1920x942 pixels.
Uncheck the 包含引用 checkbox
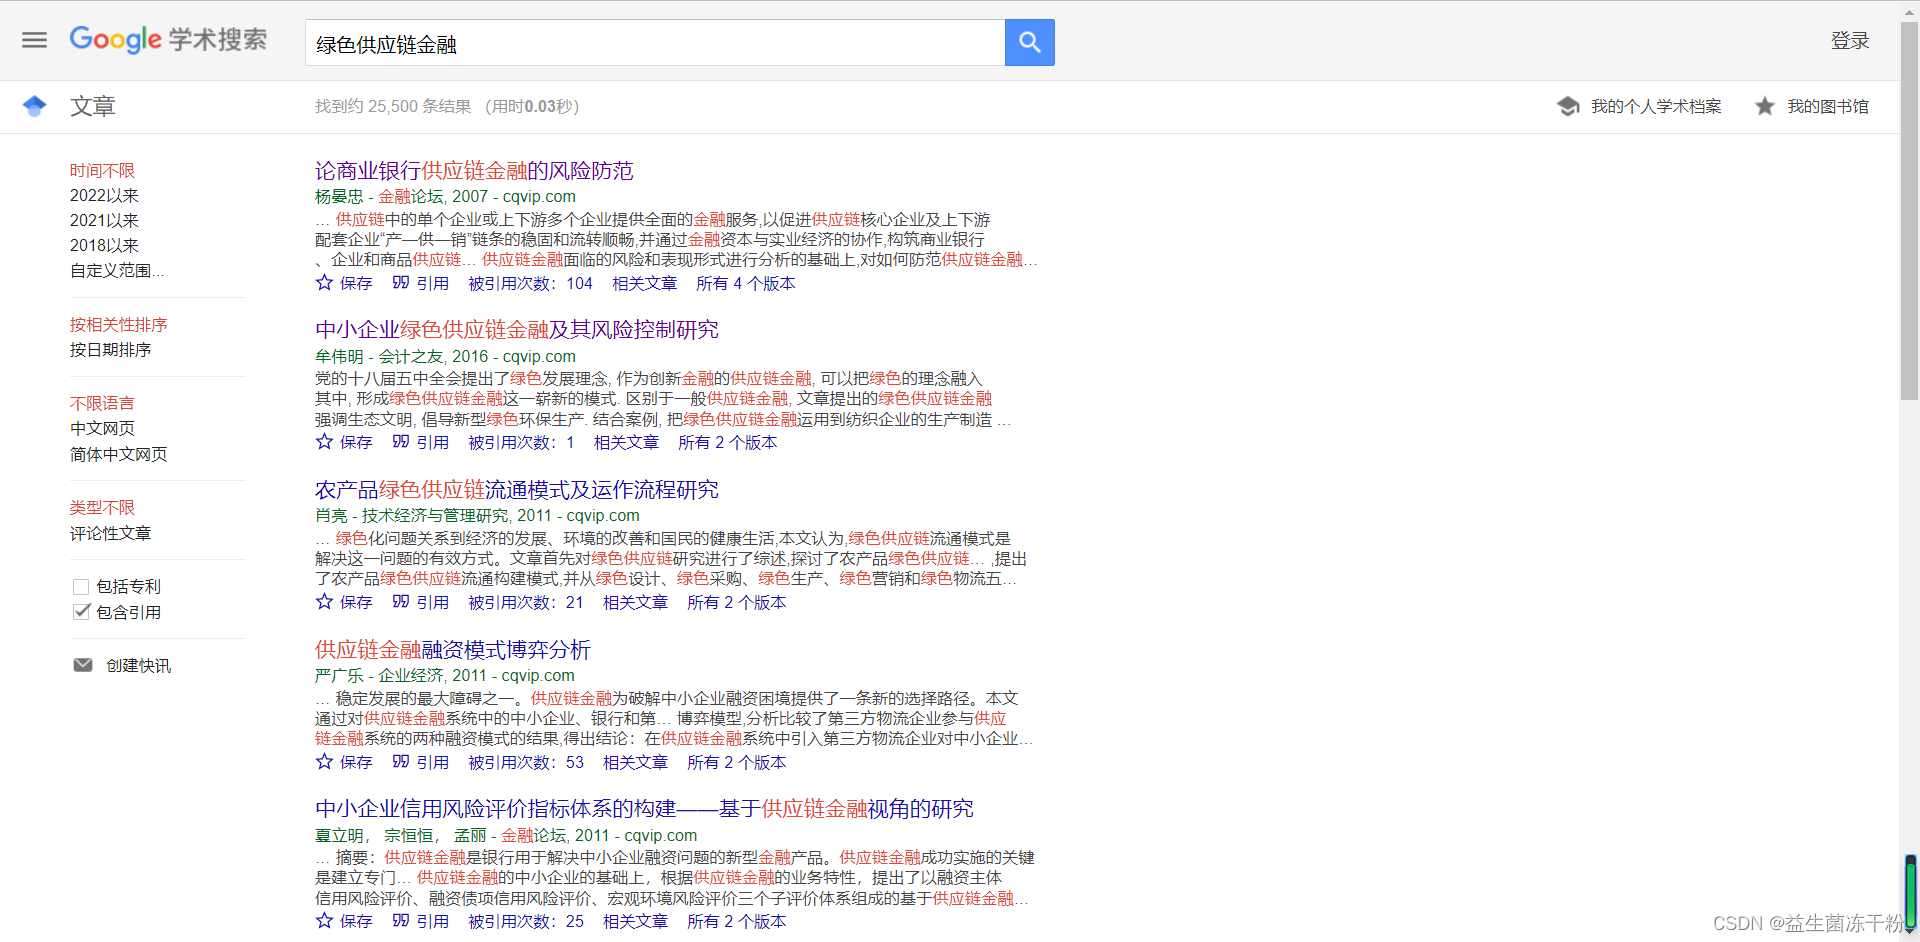pyautogui.click(x=81, y=611)
